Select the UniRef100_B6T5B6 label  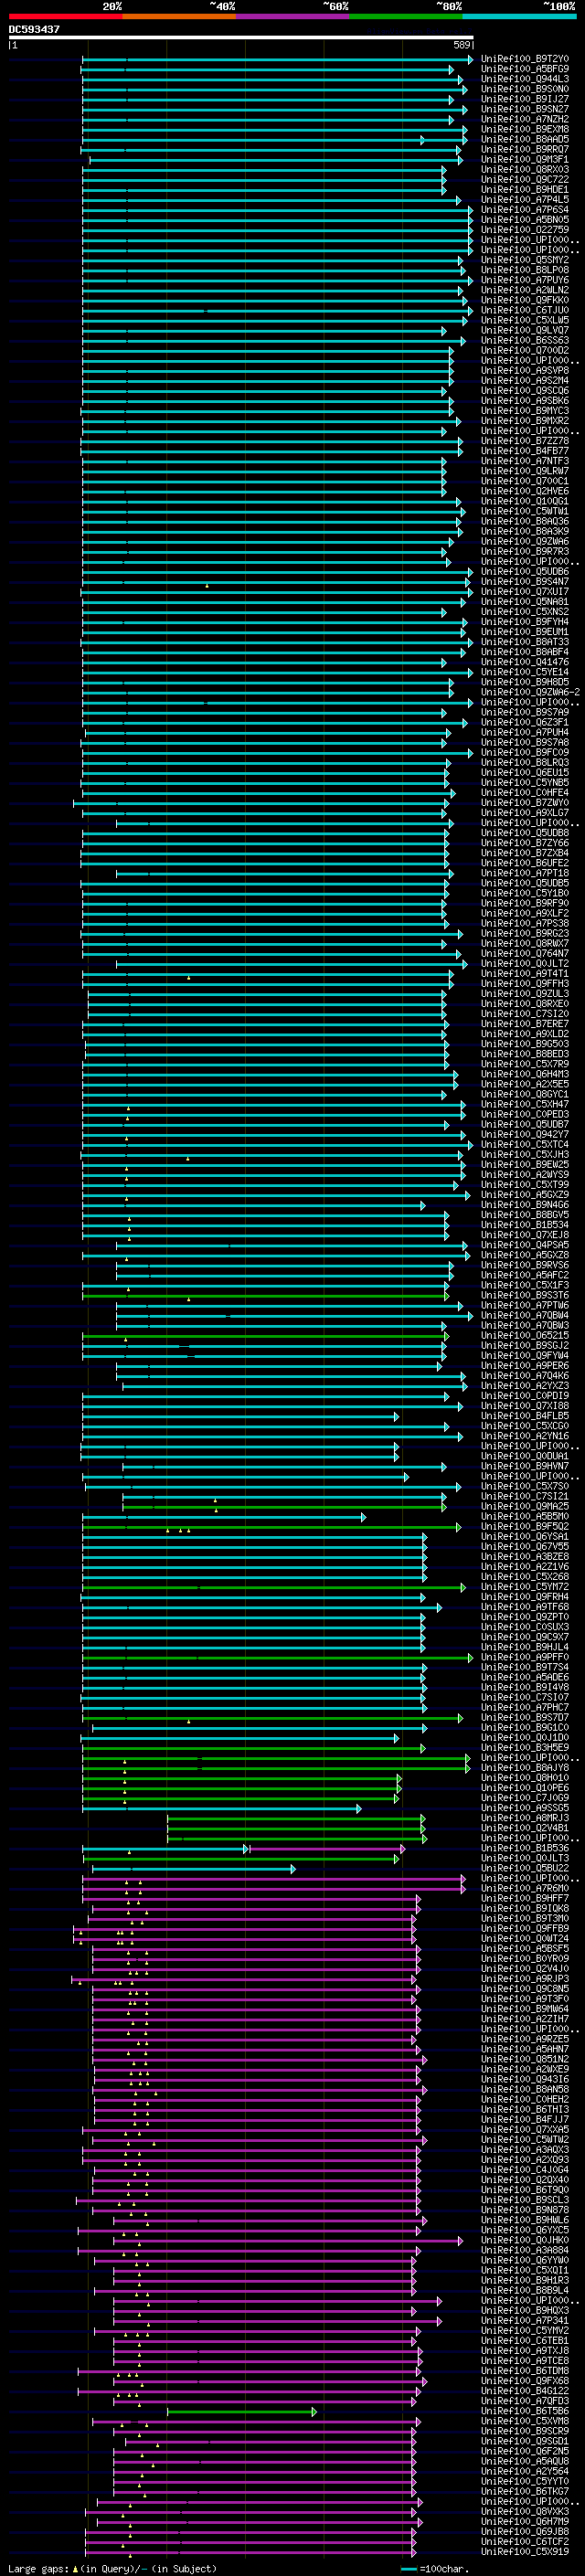click(525, 2411)
